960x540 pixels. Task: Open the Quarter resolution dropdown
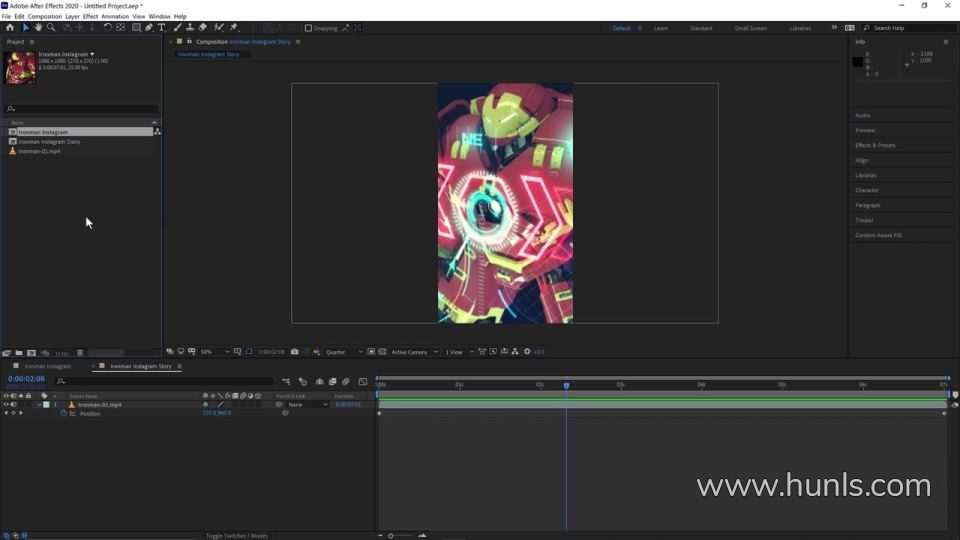(340, 352)
